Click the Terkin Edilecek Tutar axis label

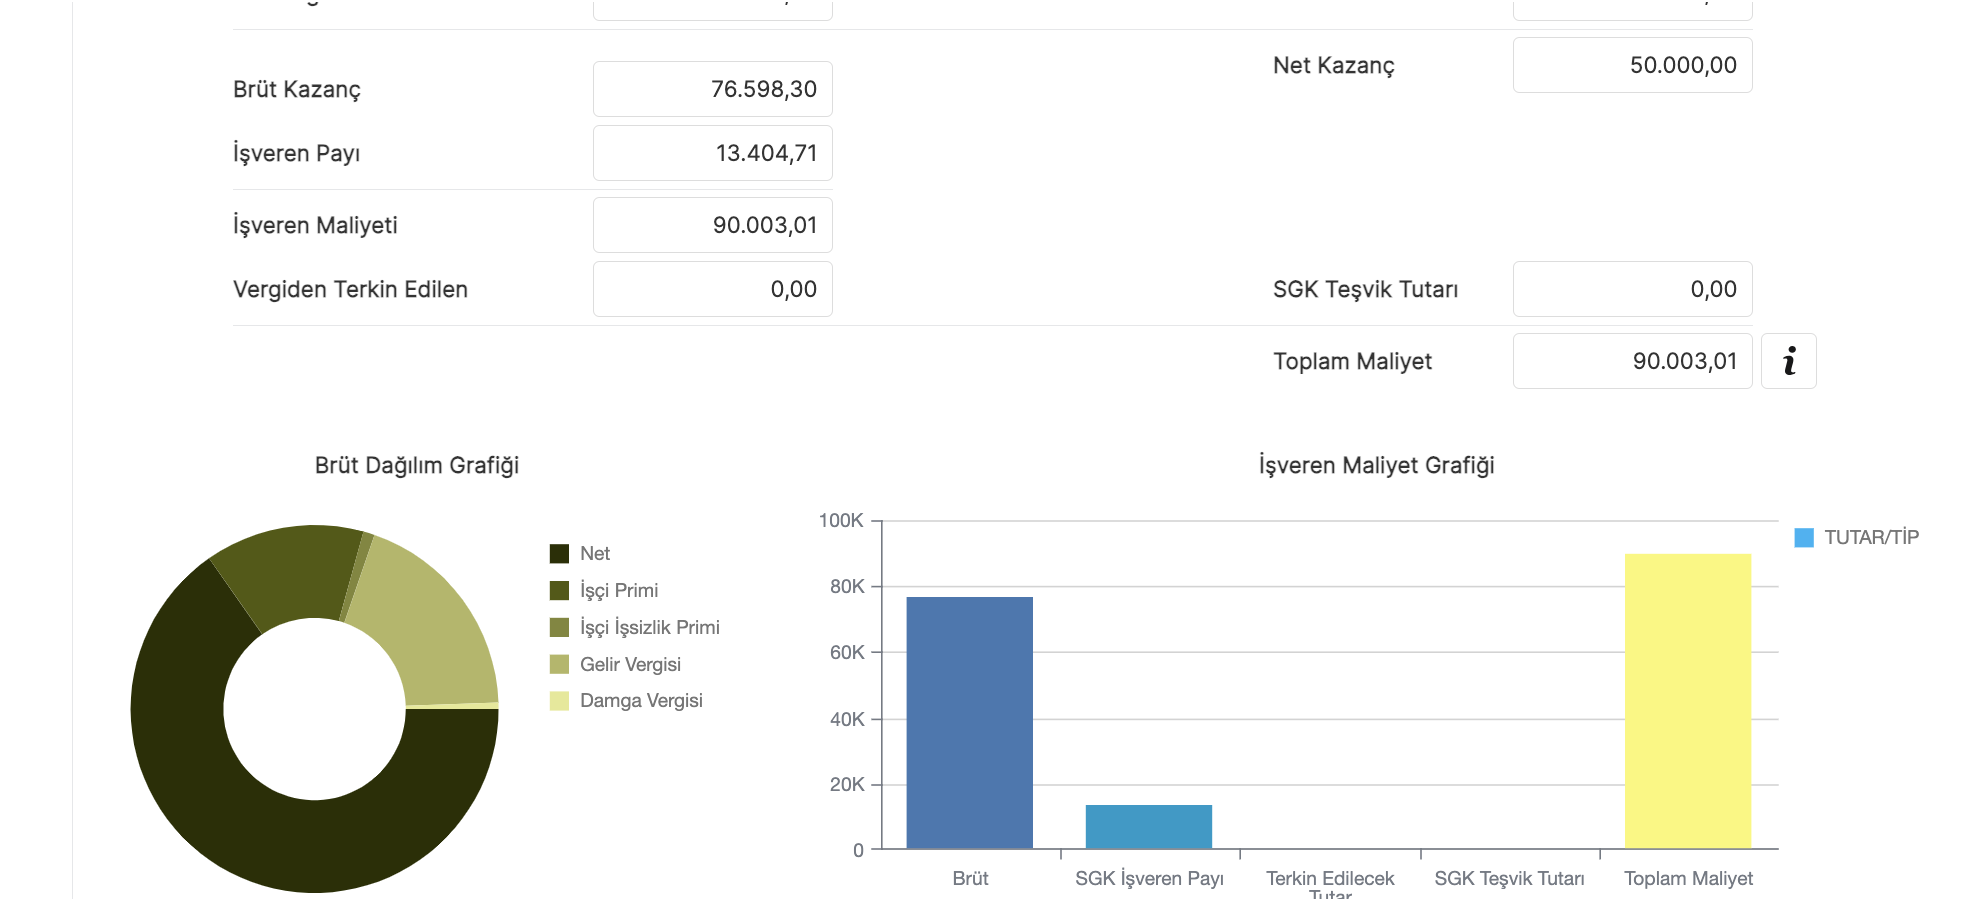point(1330,884)
